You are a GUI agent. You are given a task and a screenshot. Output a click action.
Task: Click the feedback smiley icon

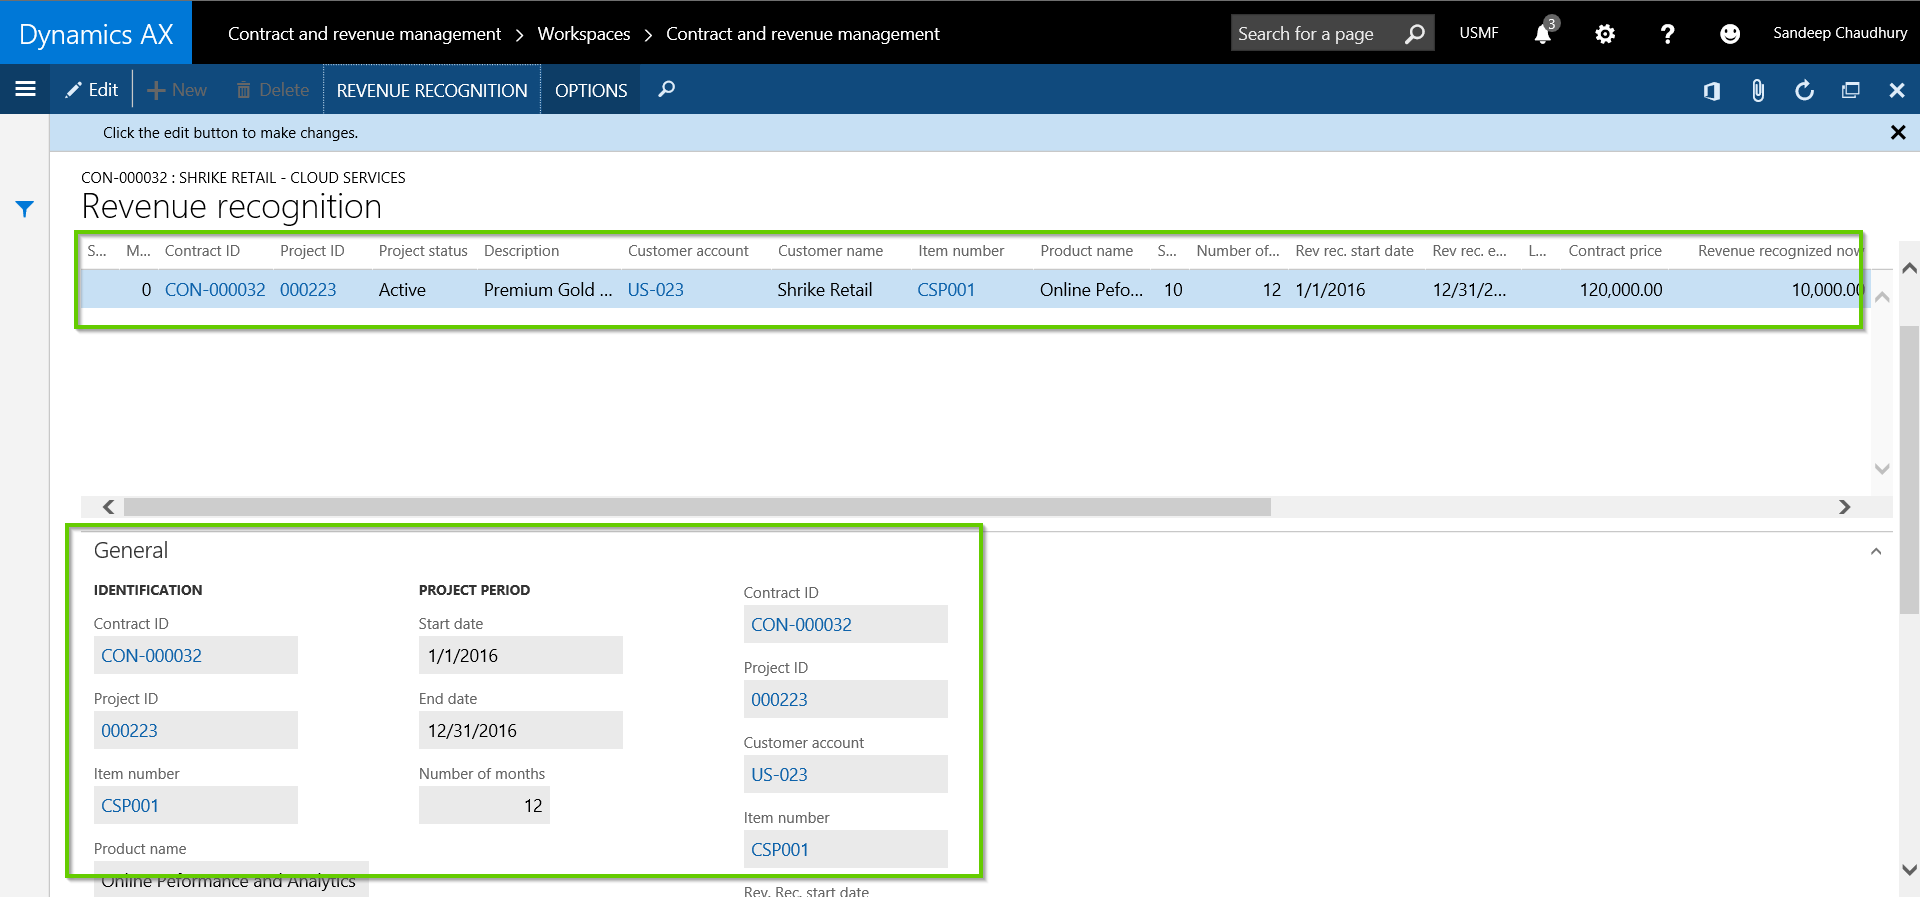[x=1729, y=34]
